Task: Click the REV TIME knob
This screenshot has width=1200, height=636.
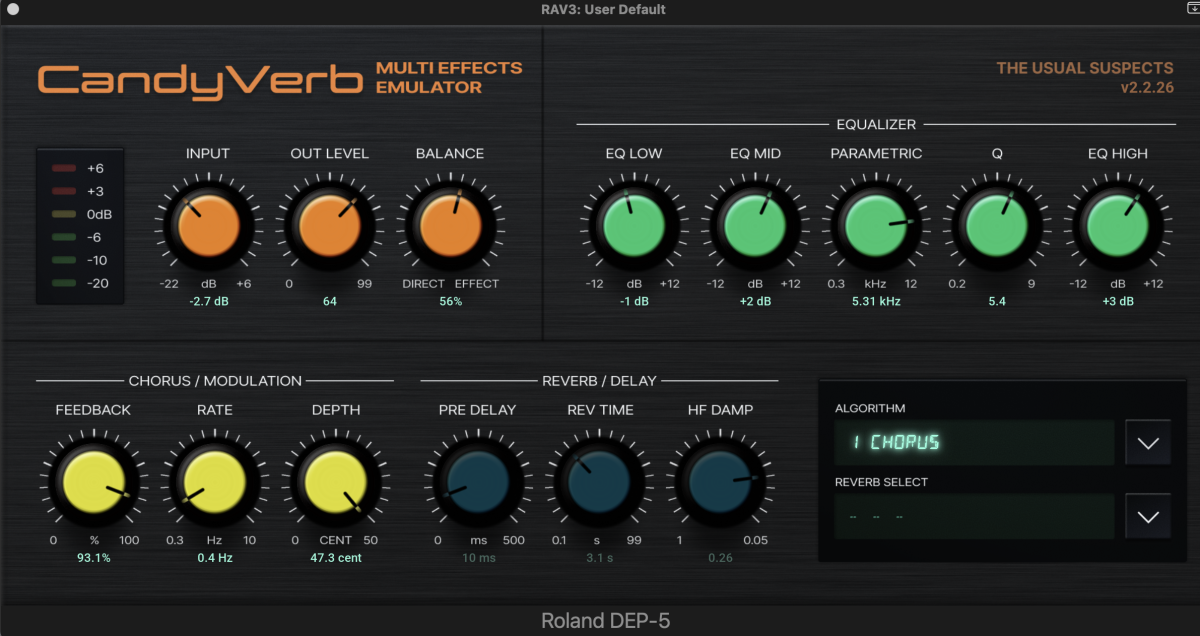Action: click(x=598, y=481)
